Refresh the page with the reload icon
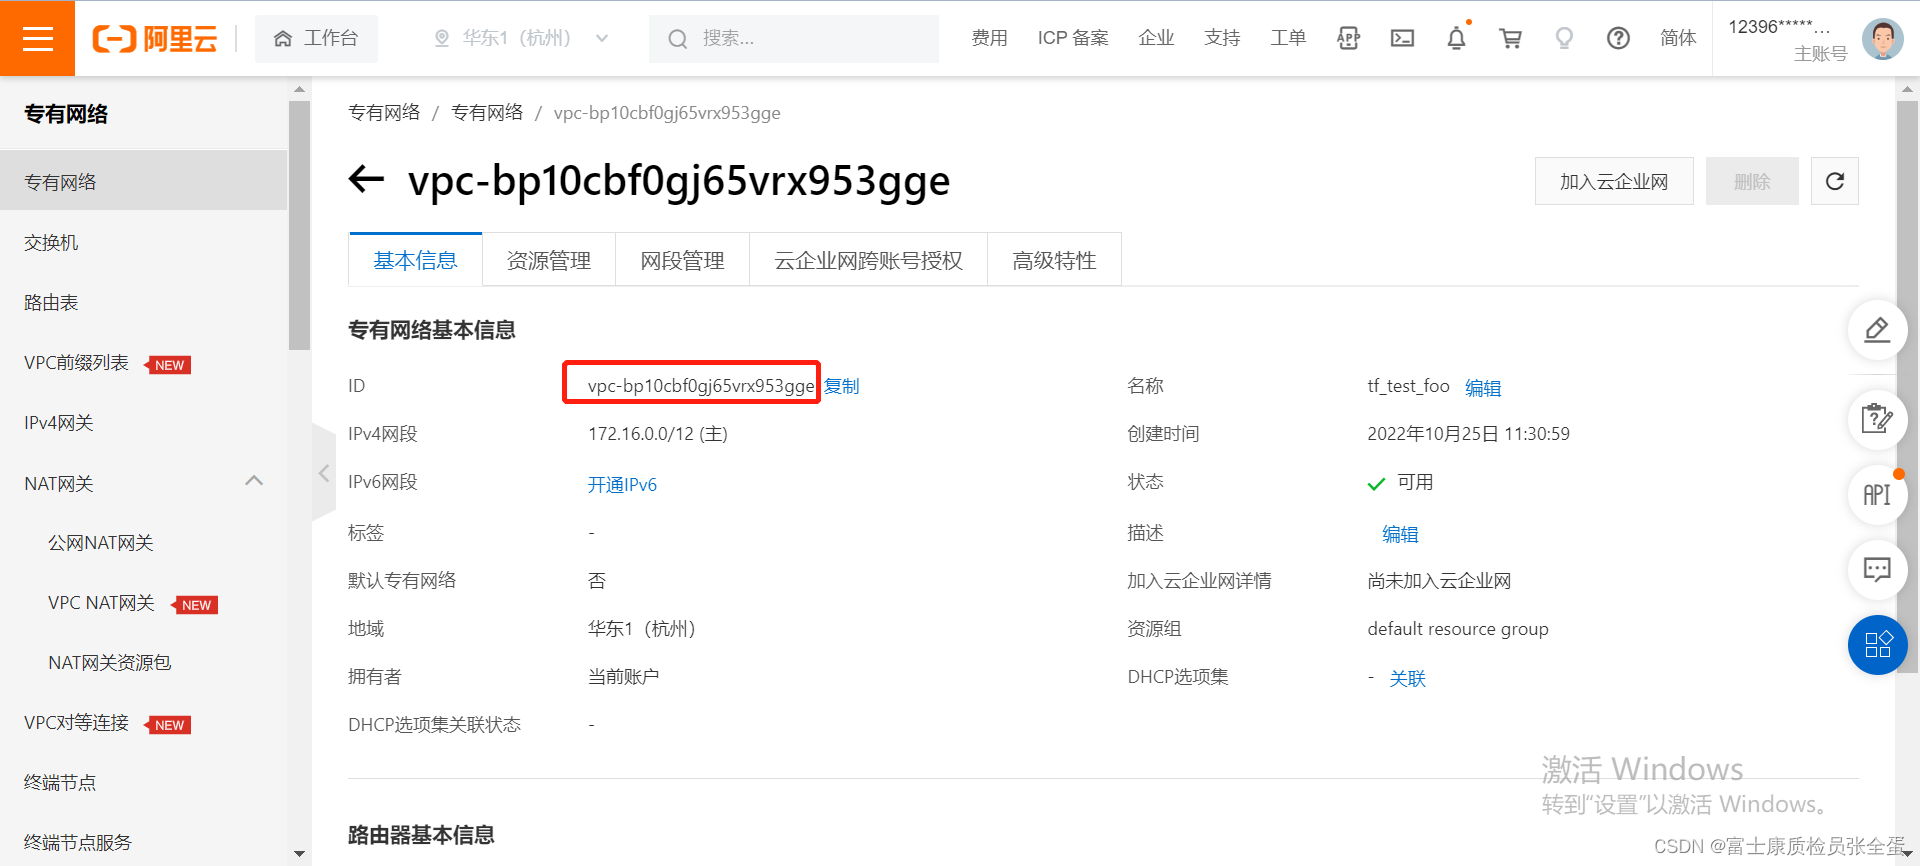 (1834, 181)
